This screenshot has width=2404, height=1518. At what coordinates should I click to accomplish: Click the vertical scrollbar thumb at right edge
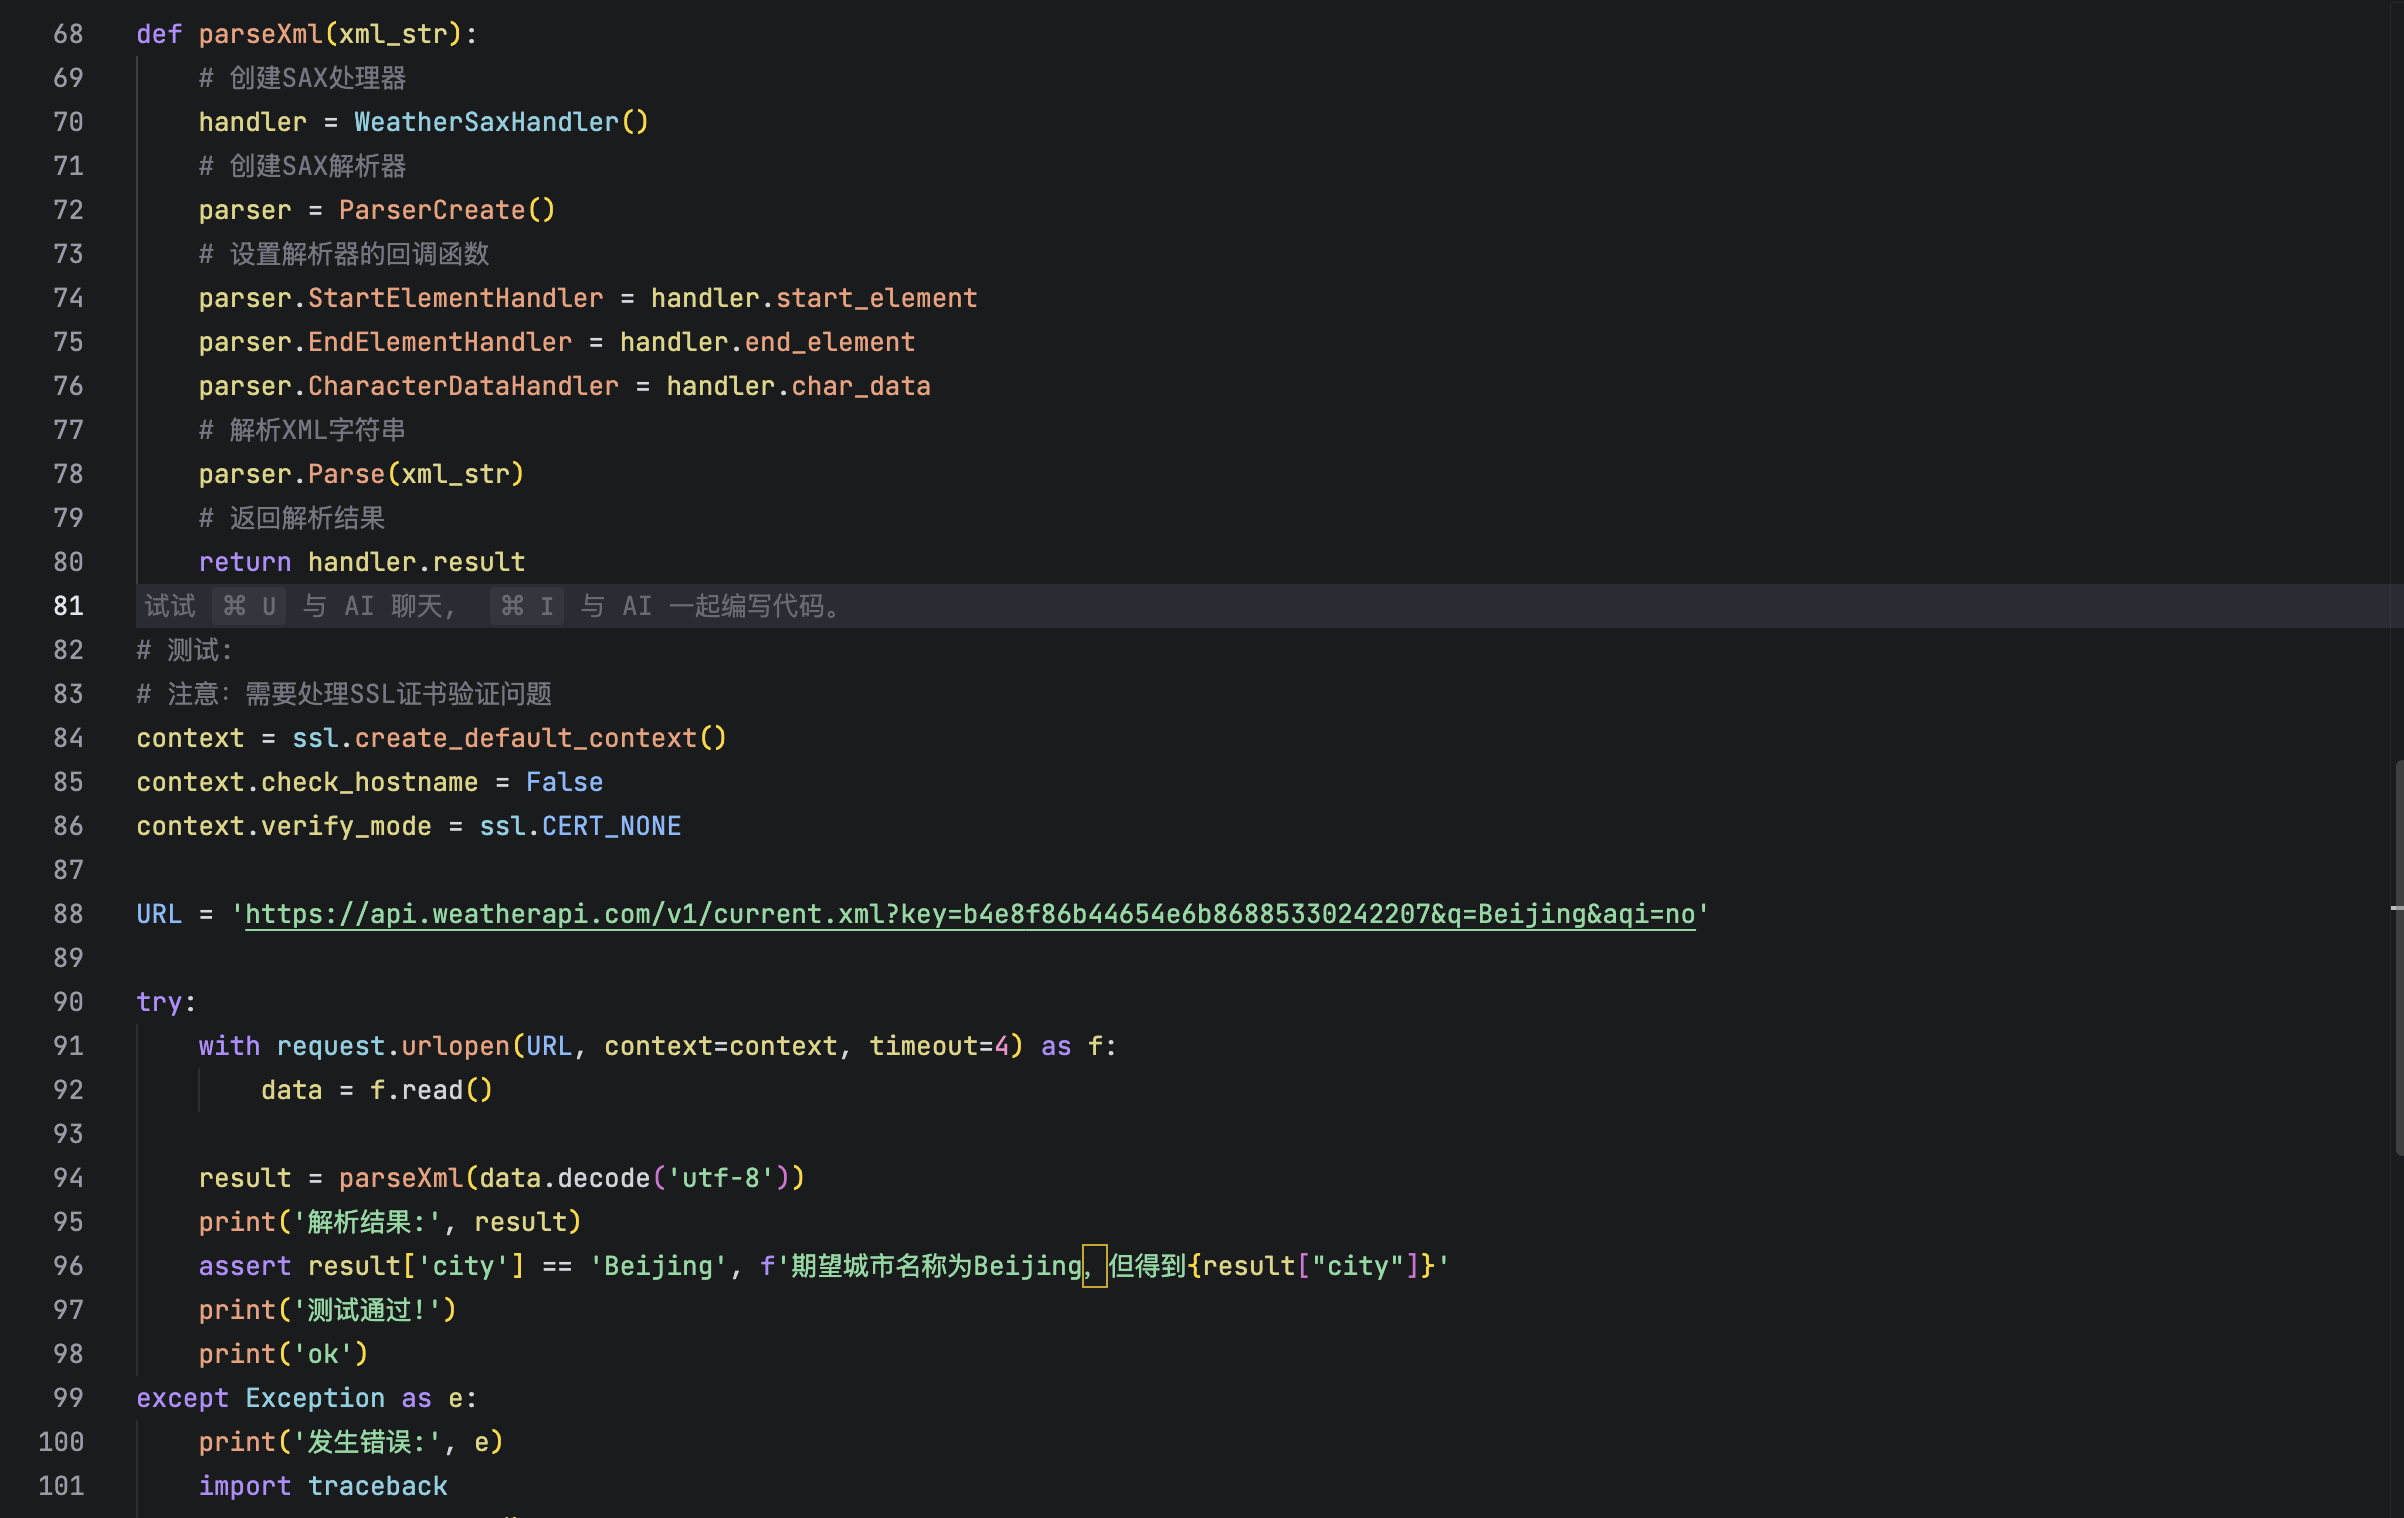(x=2398, y=960)
